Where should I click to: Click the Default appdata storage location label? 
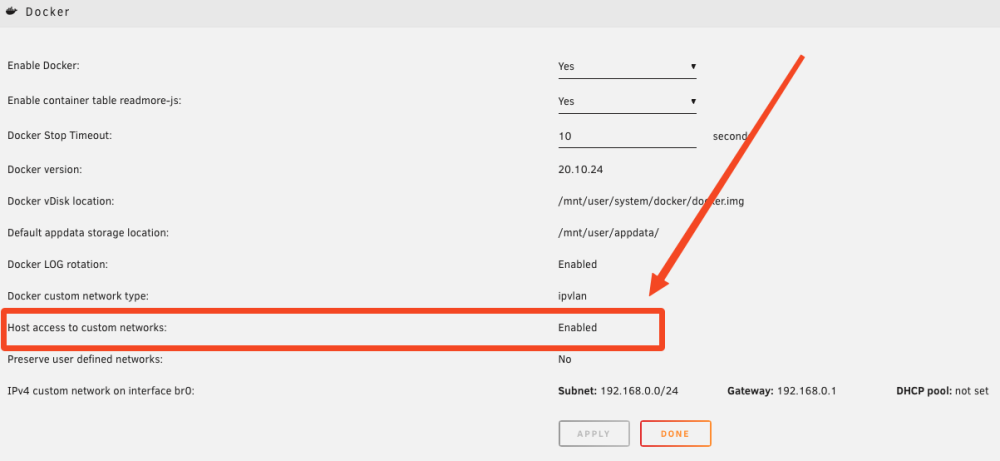[x=88, y=233]
